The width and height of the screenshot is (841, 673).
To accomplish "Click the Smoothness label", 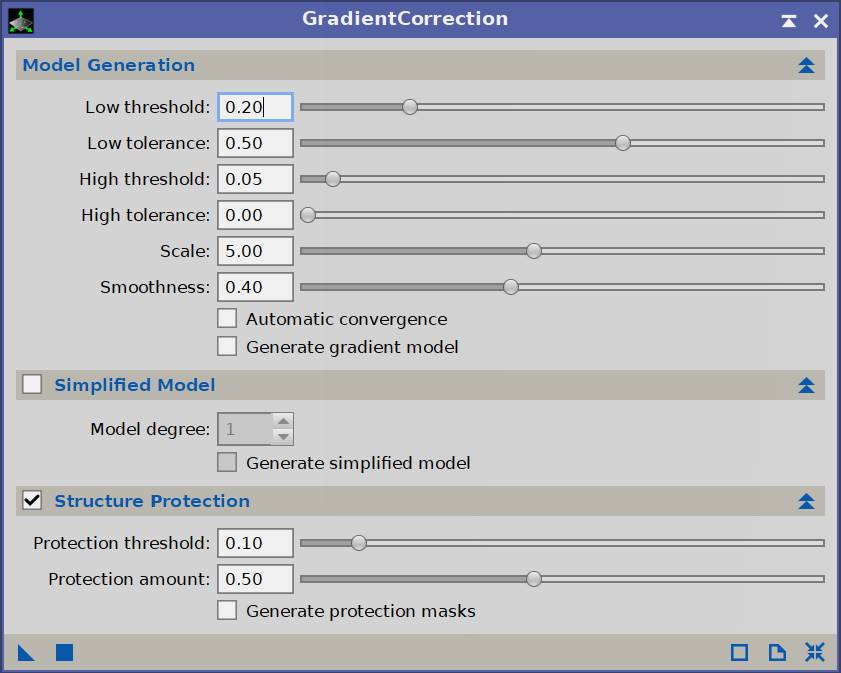I will point(155,287).
